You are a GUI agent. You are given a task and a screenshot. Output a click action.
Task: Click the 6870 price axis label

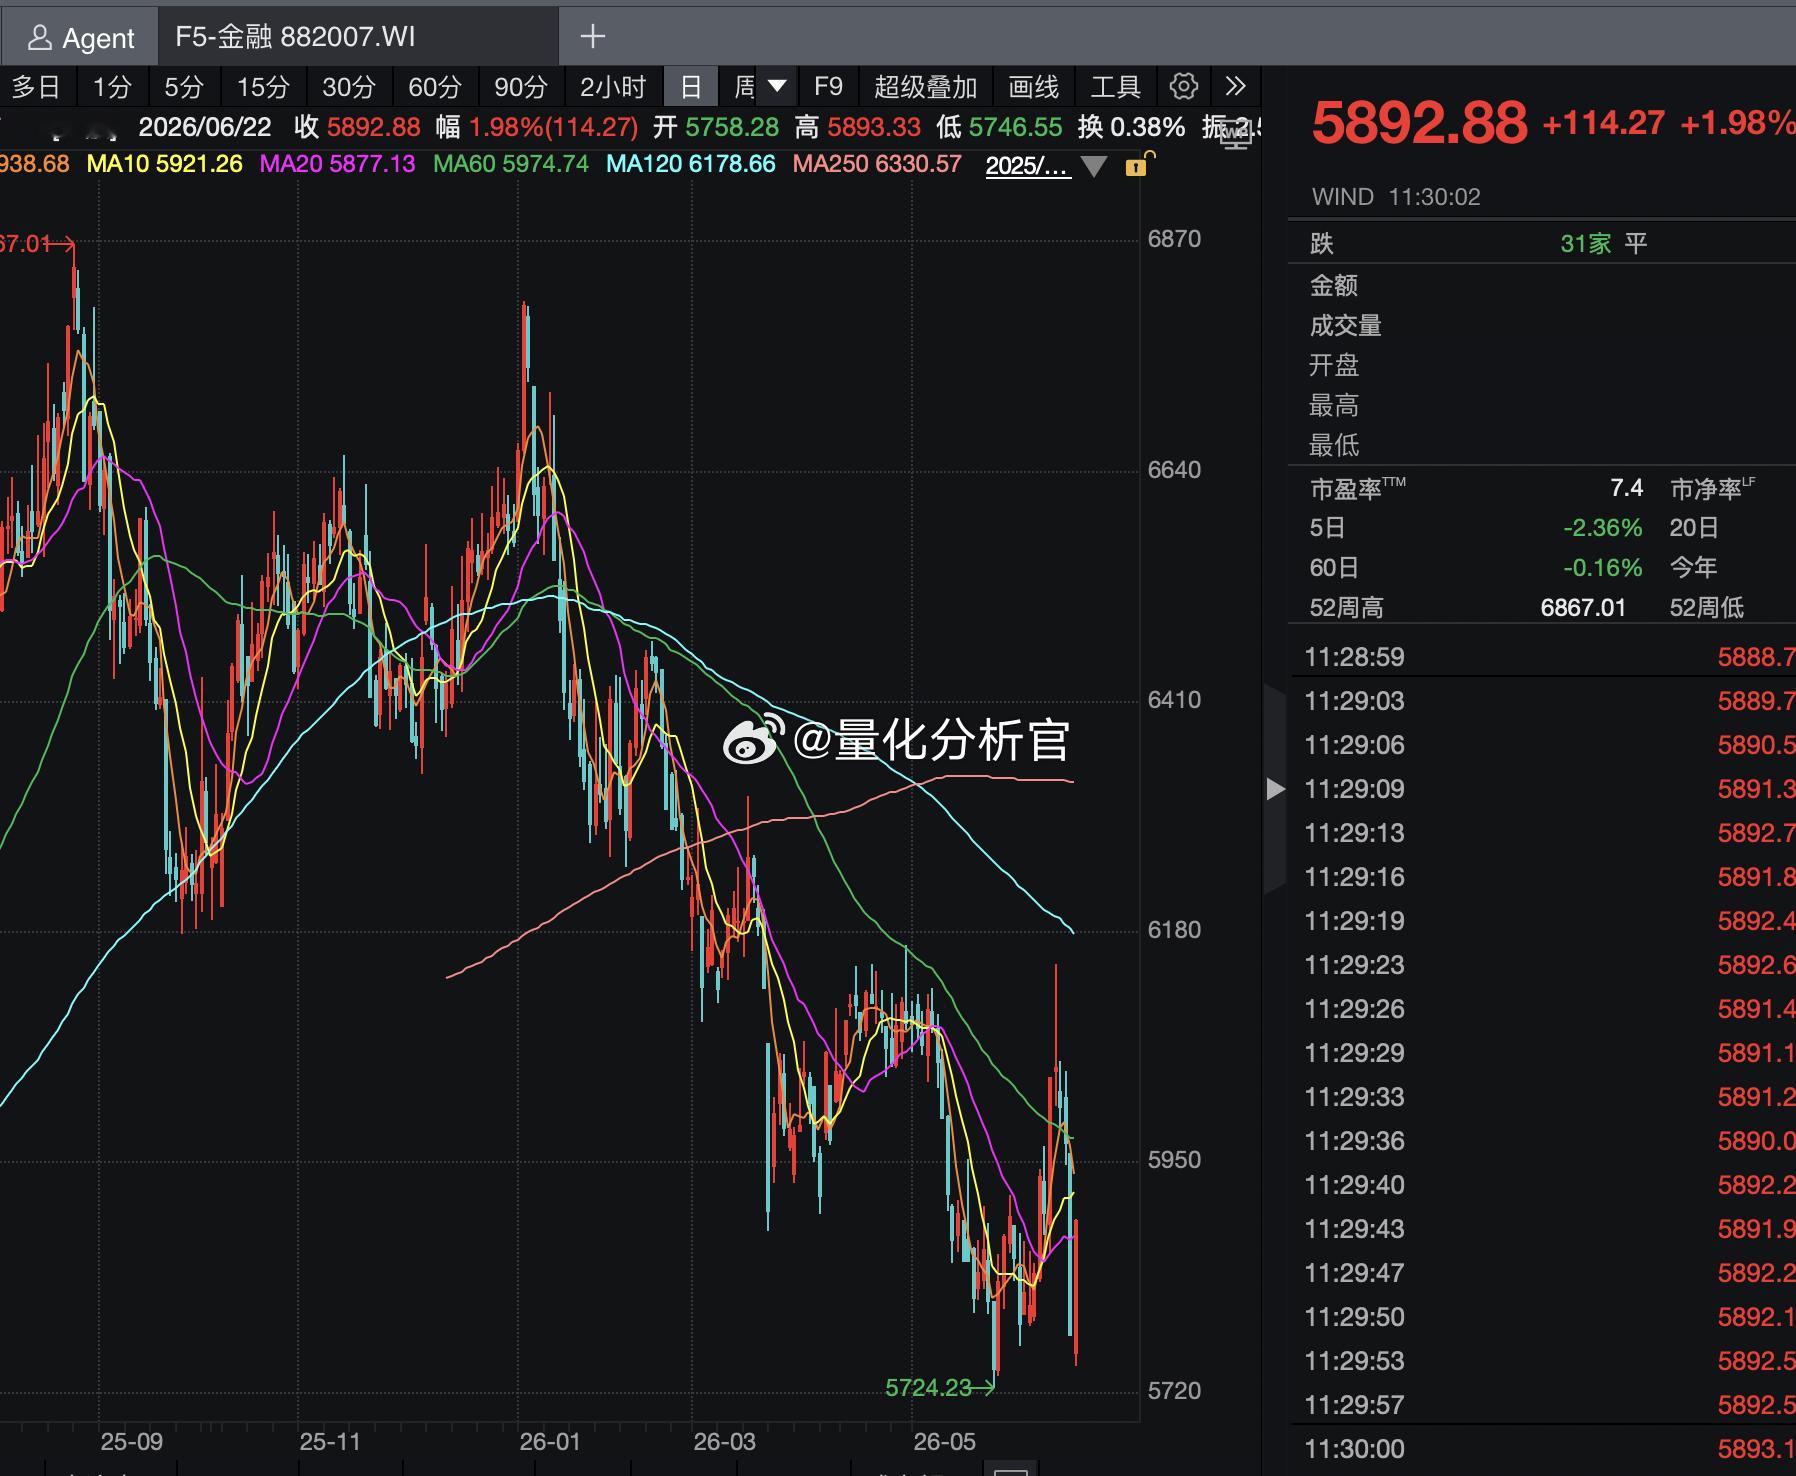[1174, 239]
